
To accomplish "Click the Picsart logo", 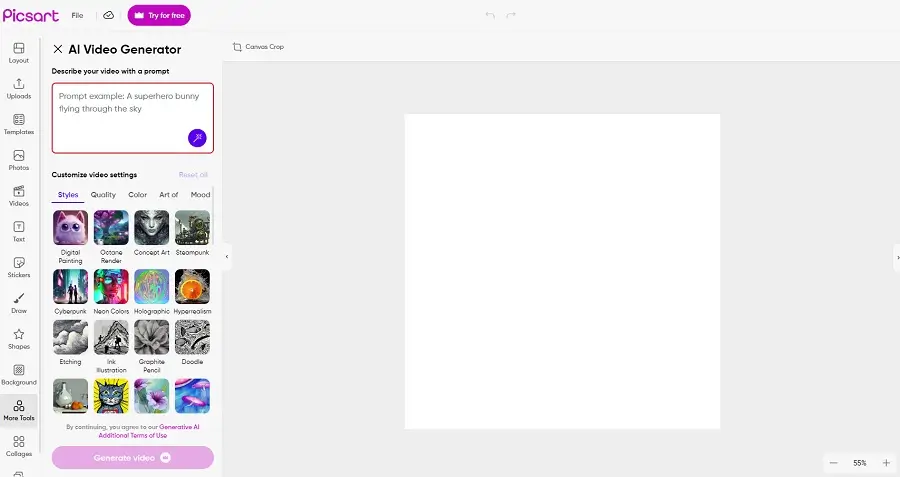I will click(x=31, y=15).
